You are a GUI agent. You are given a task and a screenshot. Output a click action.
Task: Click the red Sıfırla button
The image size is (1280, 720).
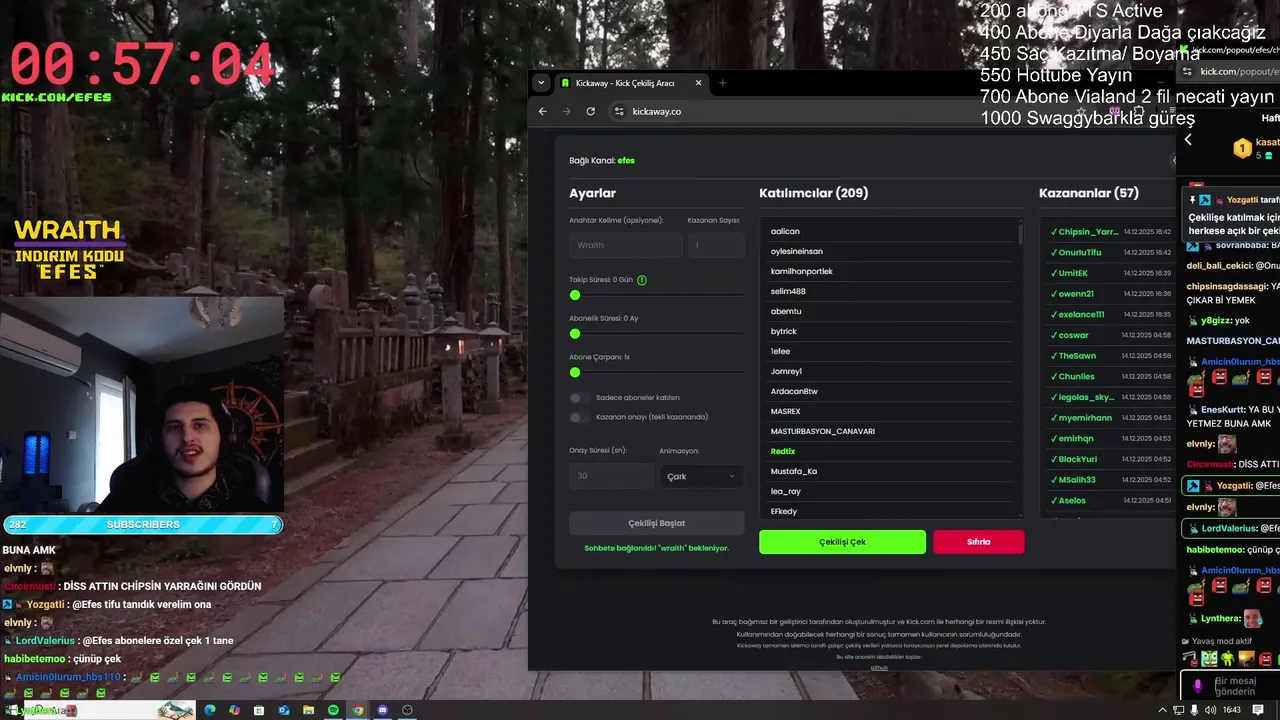tap(978, 542)
